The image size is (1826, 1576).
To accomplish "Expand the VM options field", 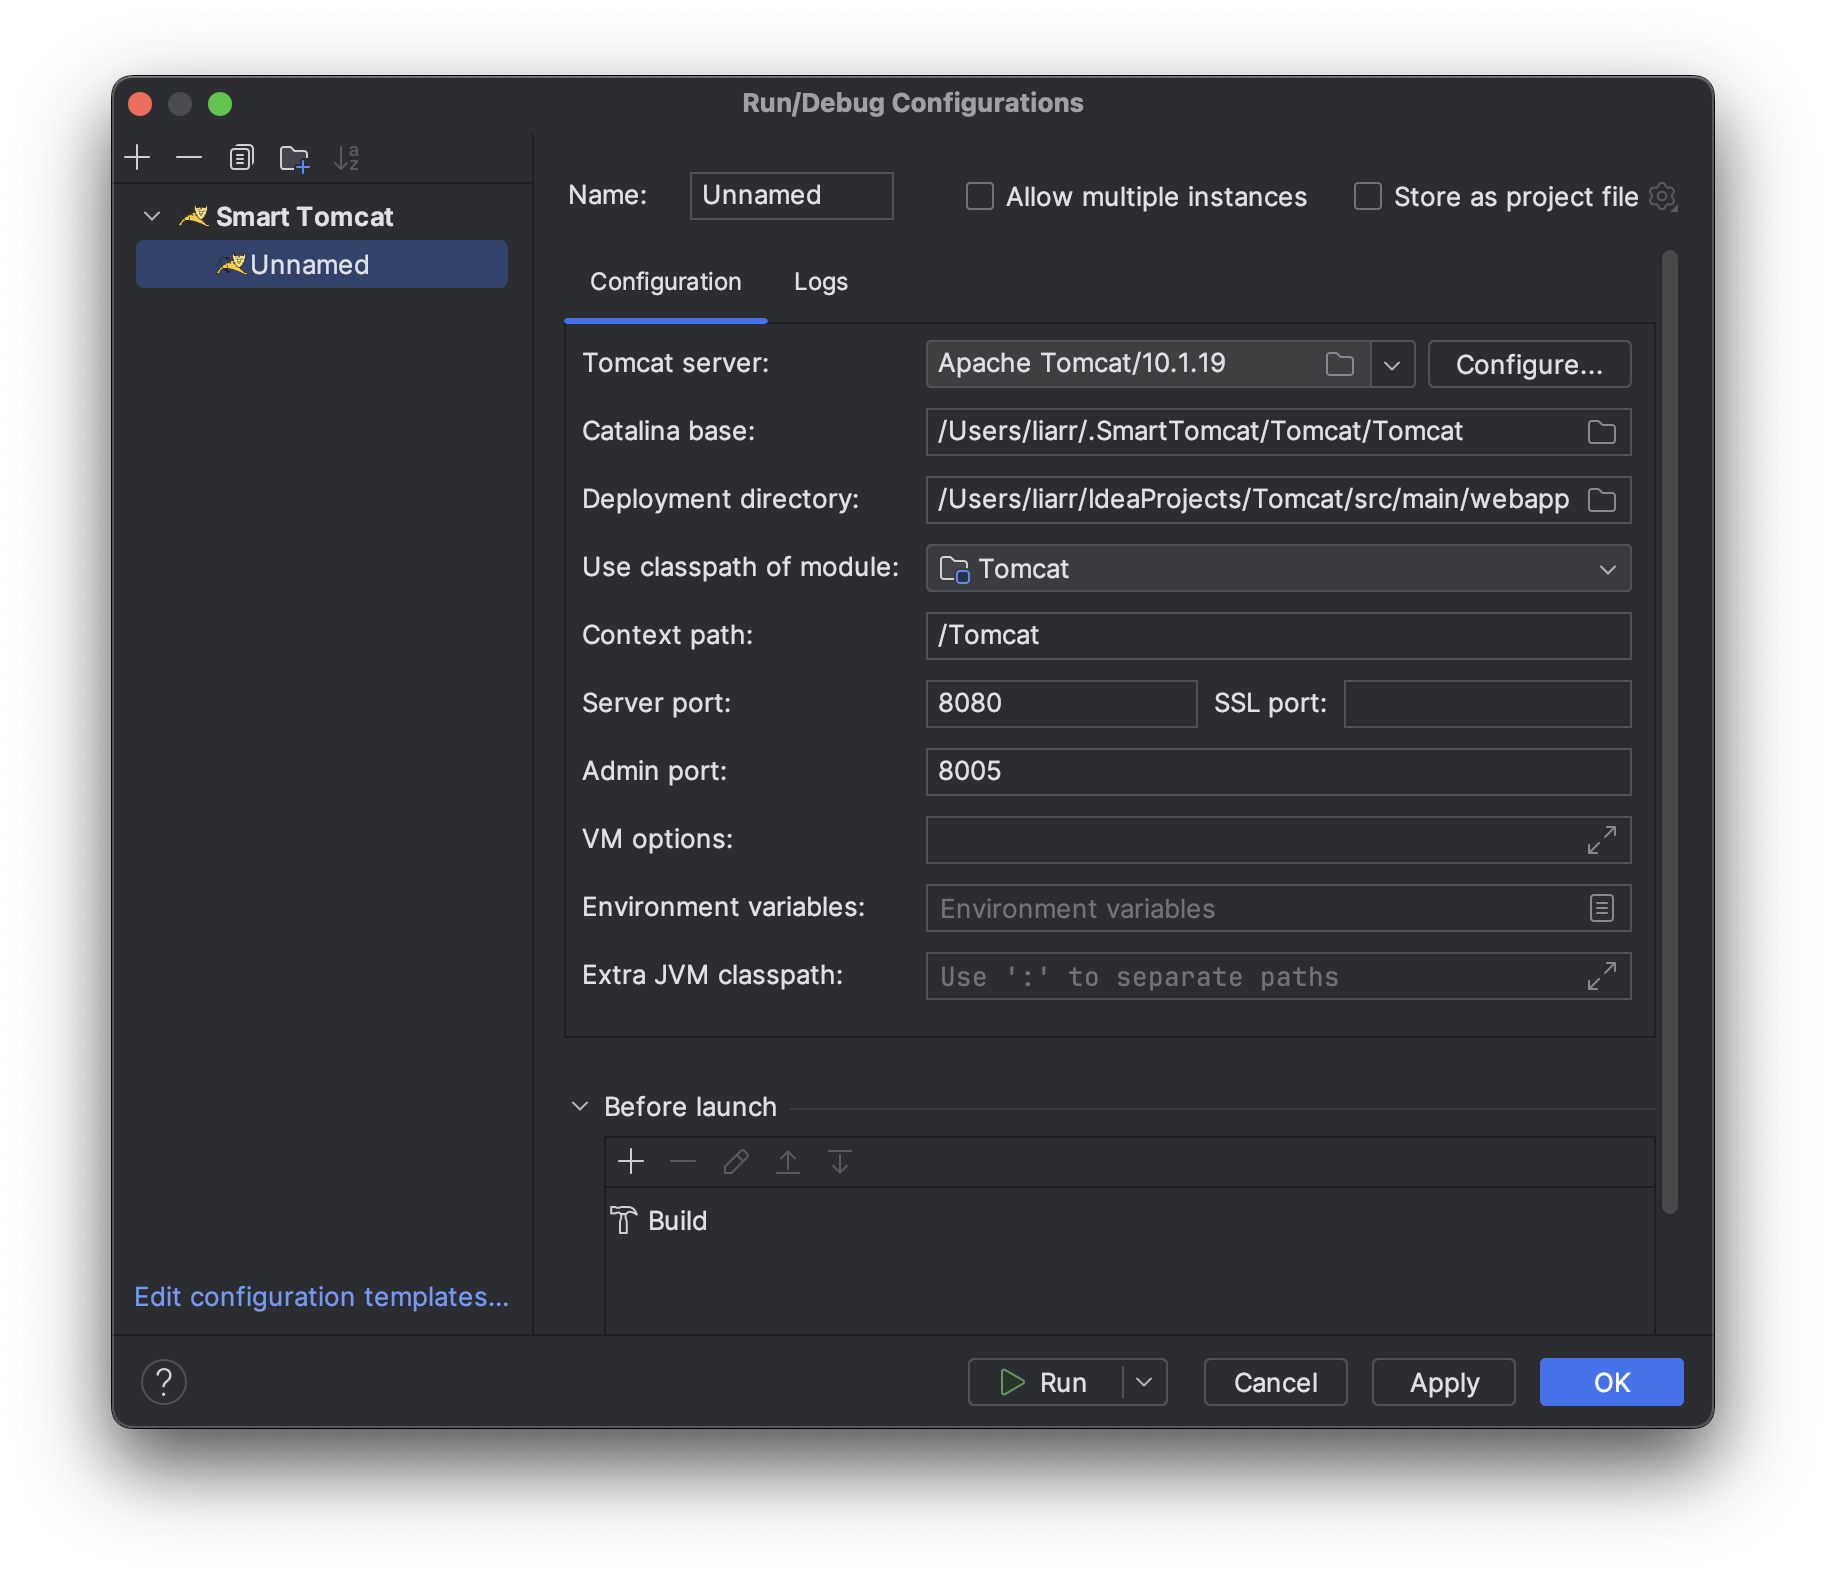I will 1601,840.
